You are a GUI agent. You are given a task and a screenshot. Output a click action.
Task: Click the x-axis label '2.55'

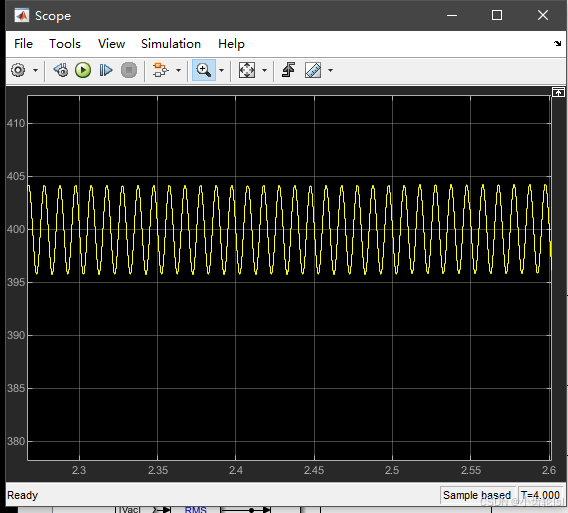(471, 470)
